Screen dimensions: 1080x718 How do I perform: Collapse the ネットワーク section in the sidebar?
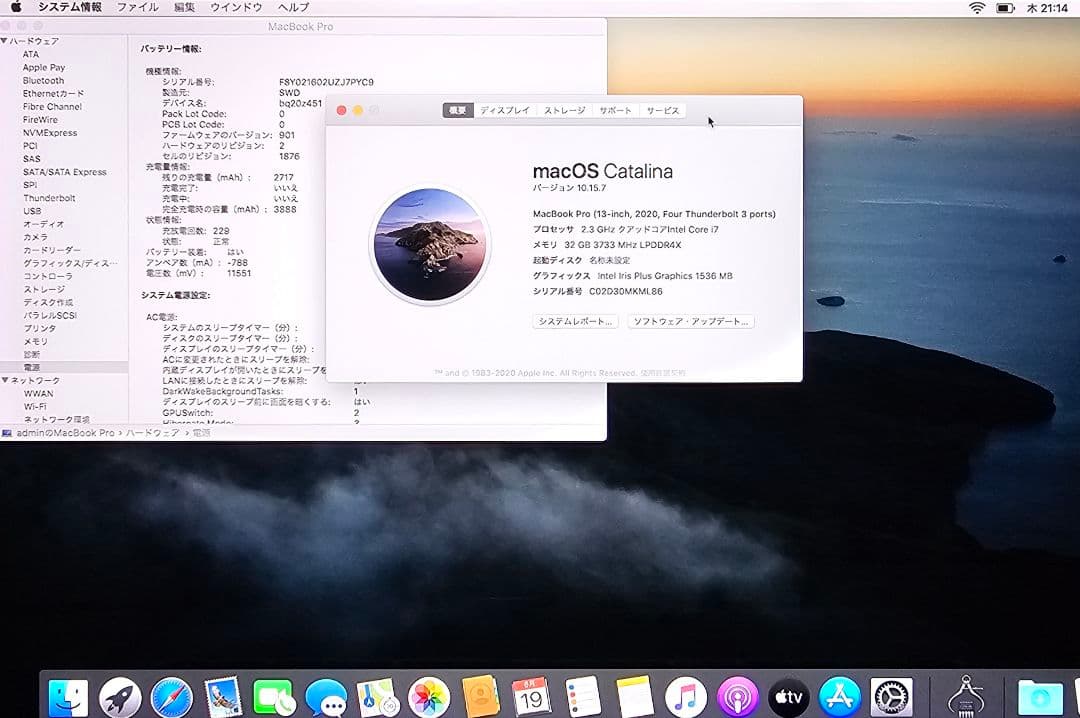tap(8, 380)
